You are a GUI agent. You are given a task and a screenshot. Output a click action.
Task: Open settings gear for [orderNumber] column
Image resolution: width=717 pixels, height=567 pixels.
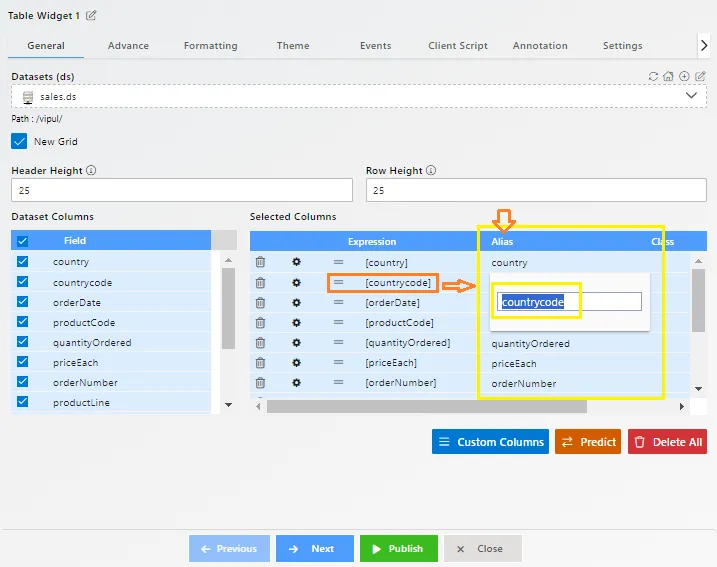296,383
